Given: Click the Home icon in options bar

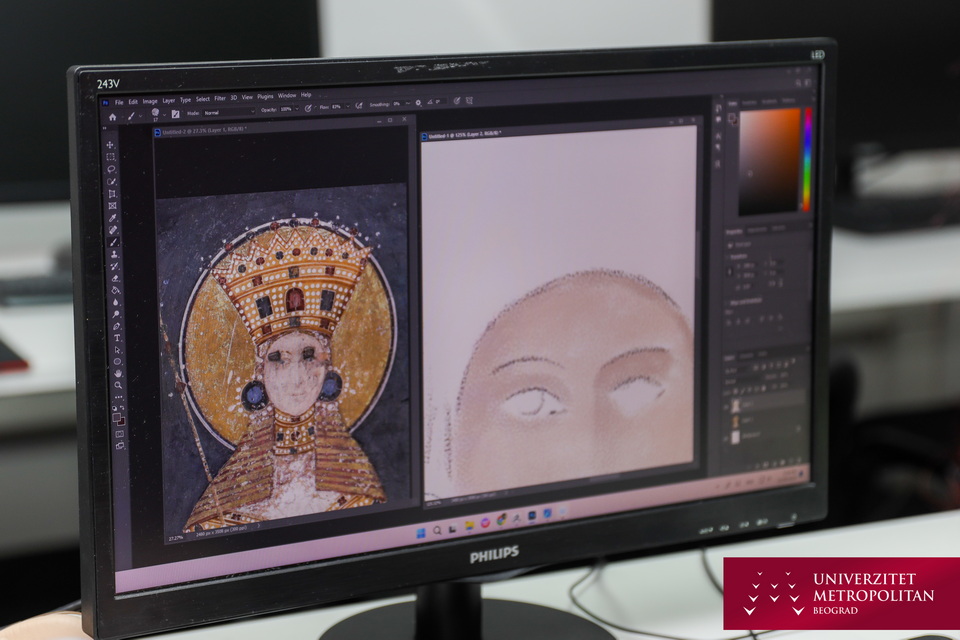Looking at the screenshot, I should (x=112, y=116).
